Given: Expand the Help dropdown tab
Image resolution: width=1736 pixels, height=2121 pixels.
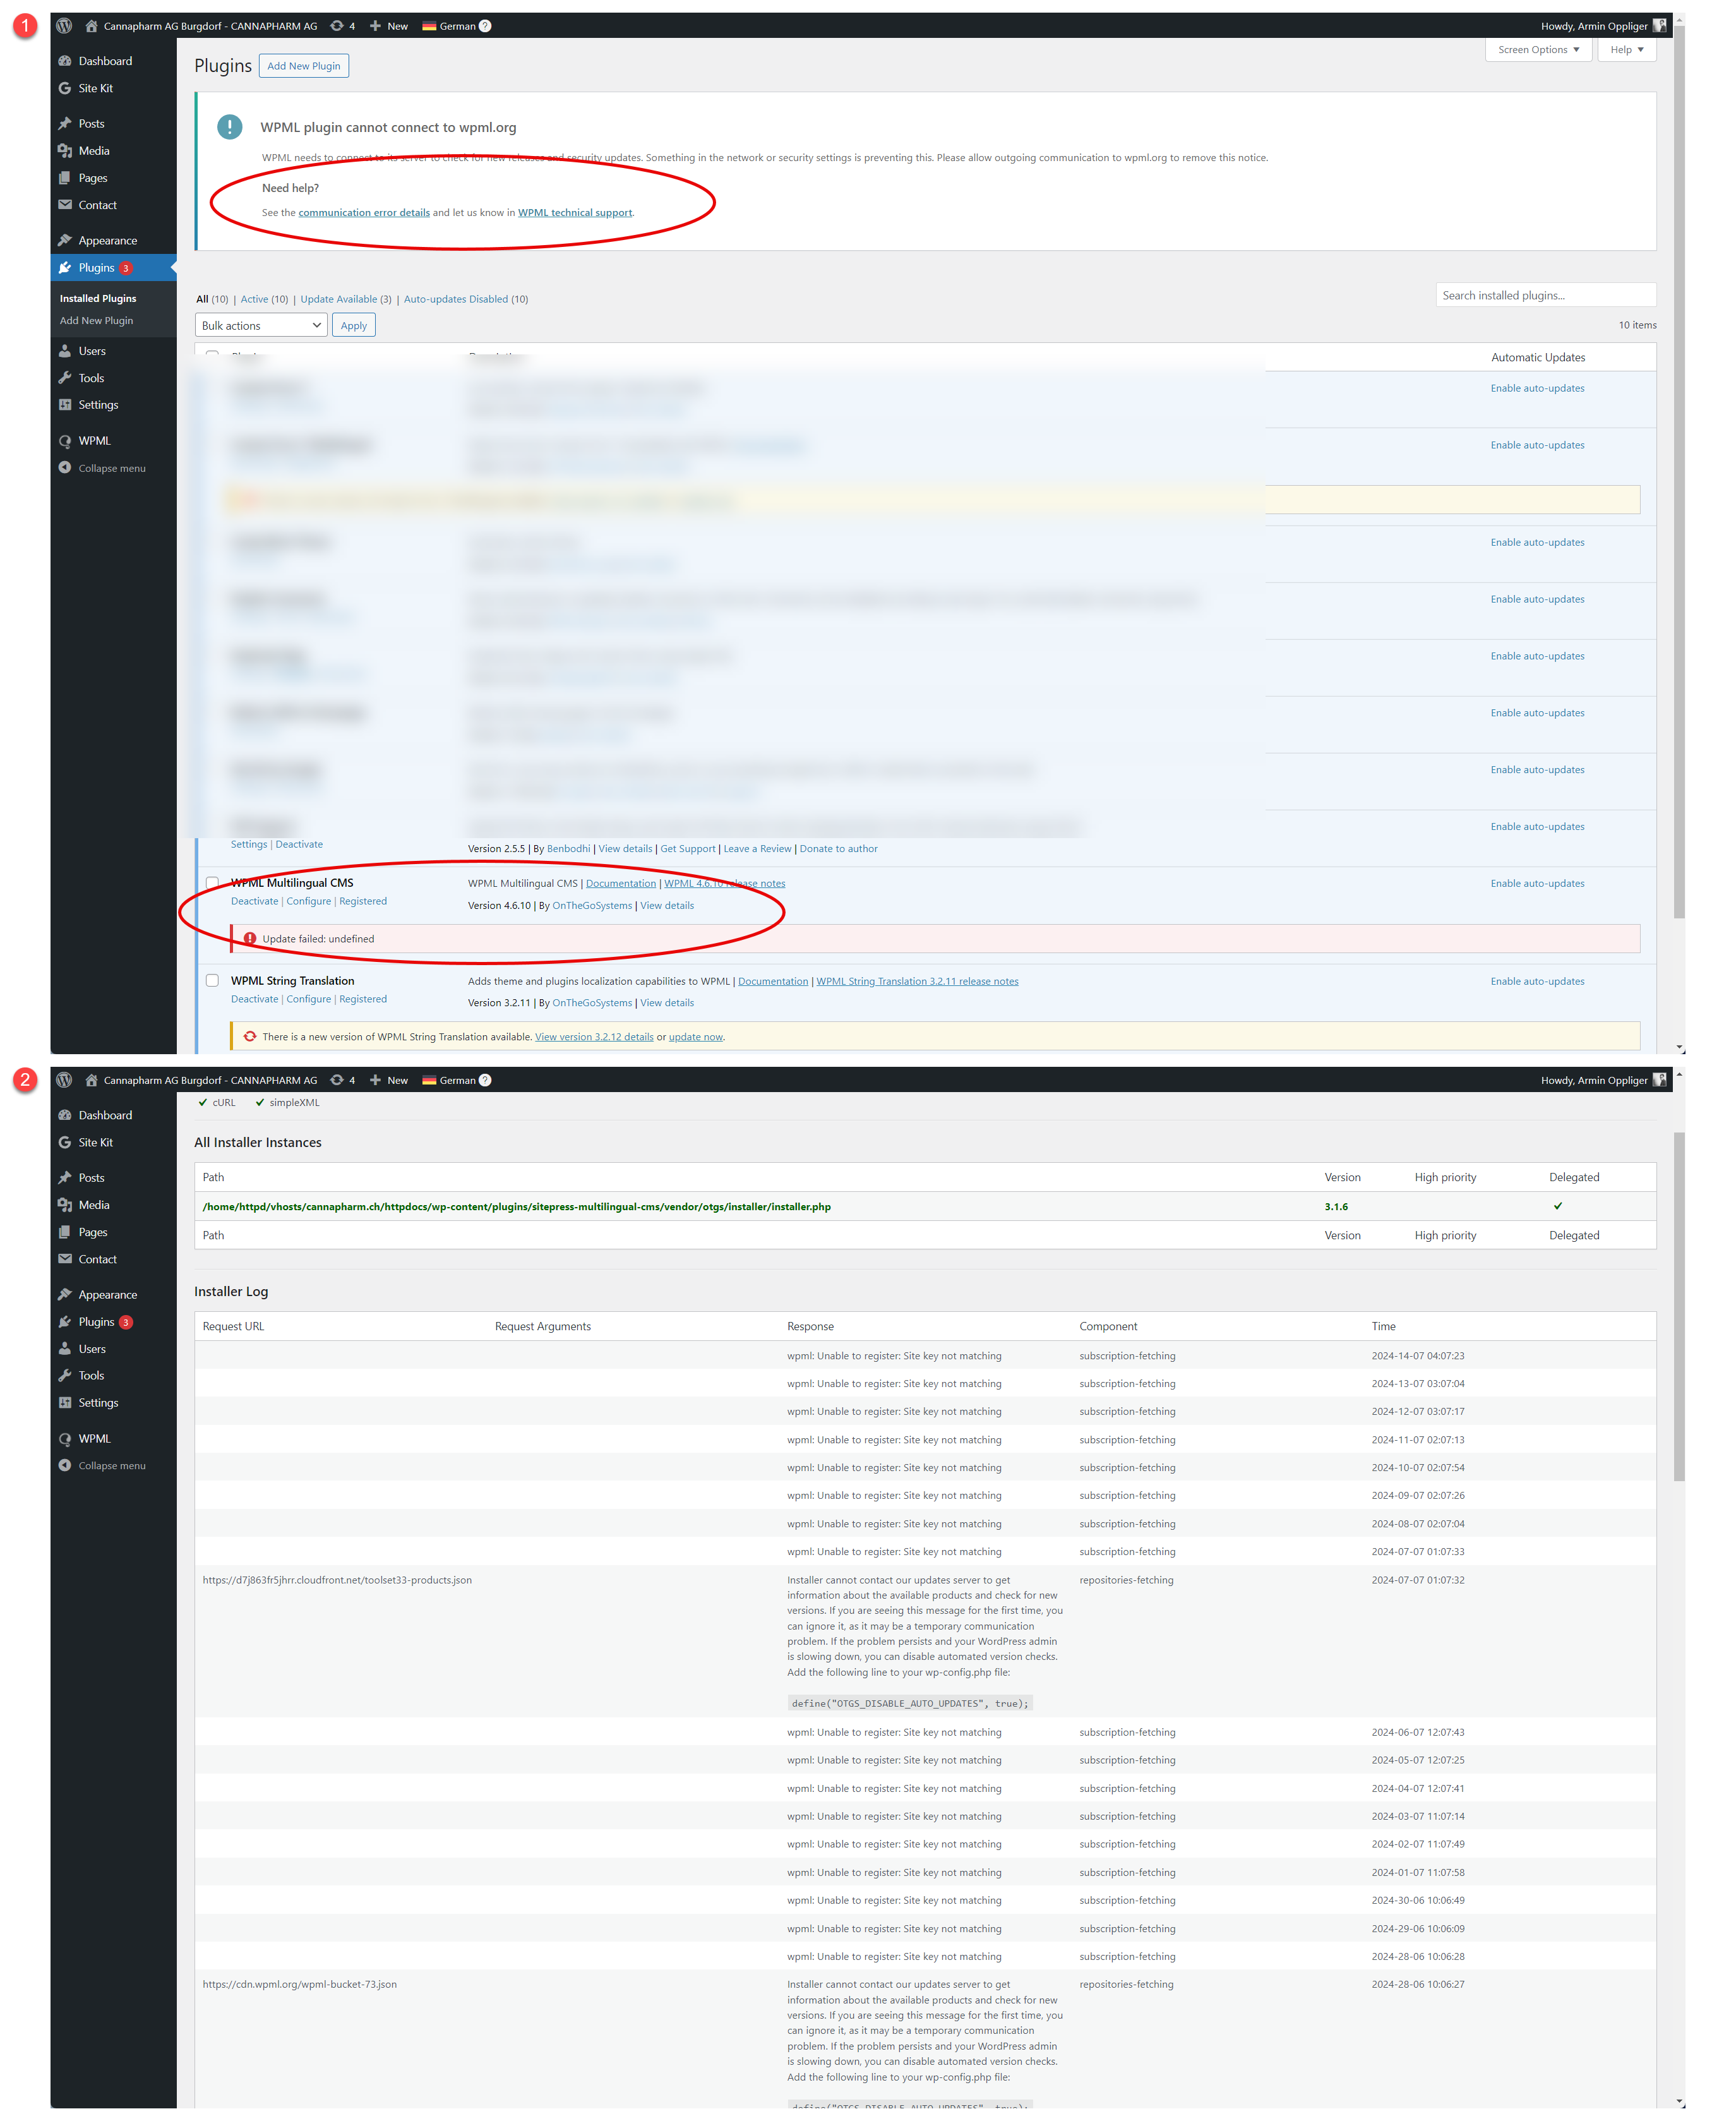Looking at the screenshot, I should 1626,49.
